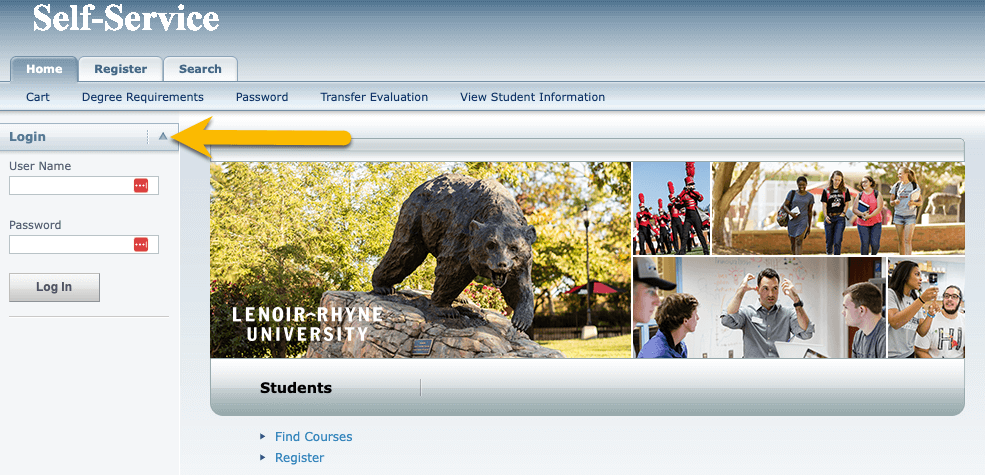985x475 pixels.
Task: Follow the Register link under Students
Action: click(x=300, y=458)
